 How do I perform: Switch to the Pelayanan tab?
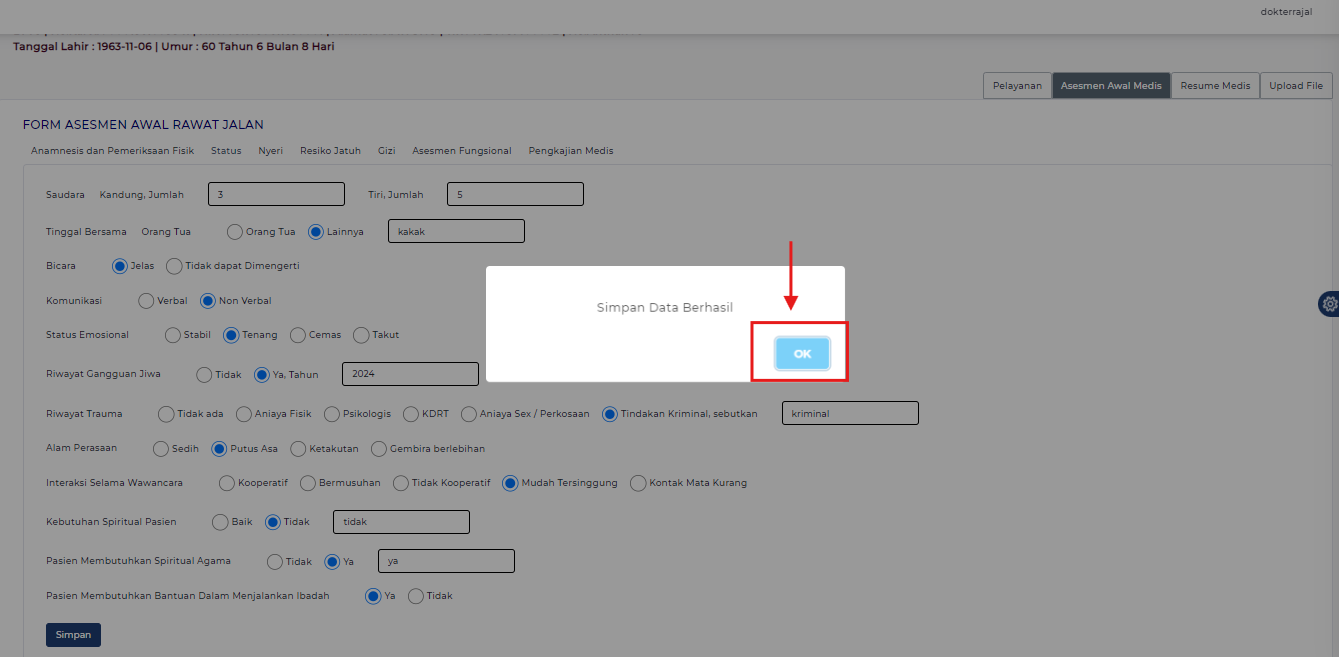point(1017,86)
